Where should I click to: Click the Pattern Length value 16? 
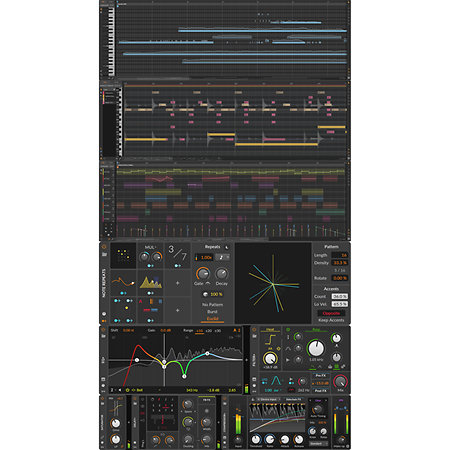340,255
